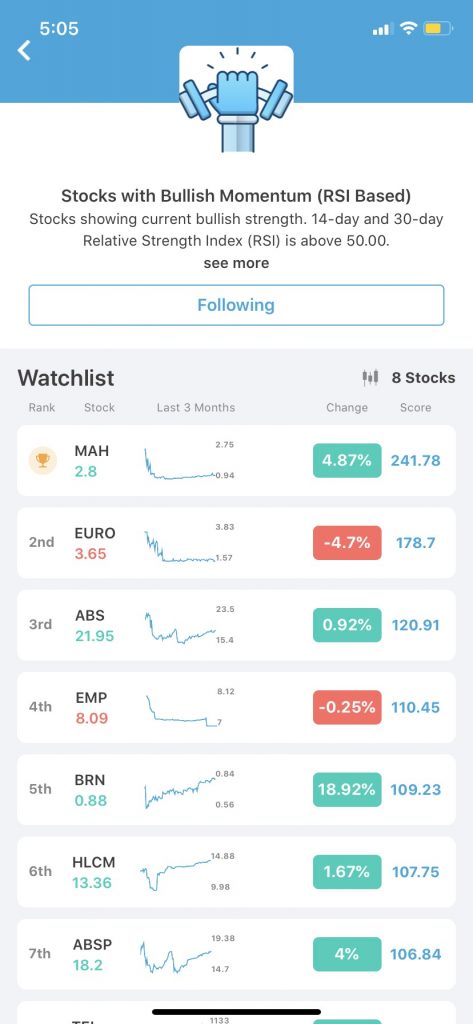Viewport: 473px width, 1024px height.
Task: Expand description with see more
Action: [x=236, y=263]
